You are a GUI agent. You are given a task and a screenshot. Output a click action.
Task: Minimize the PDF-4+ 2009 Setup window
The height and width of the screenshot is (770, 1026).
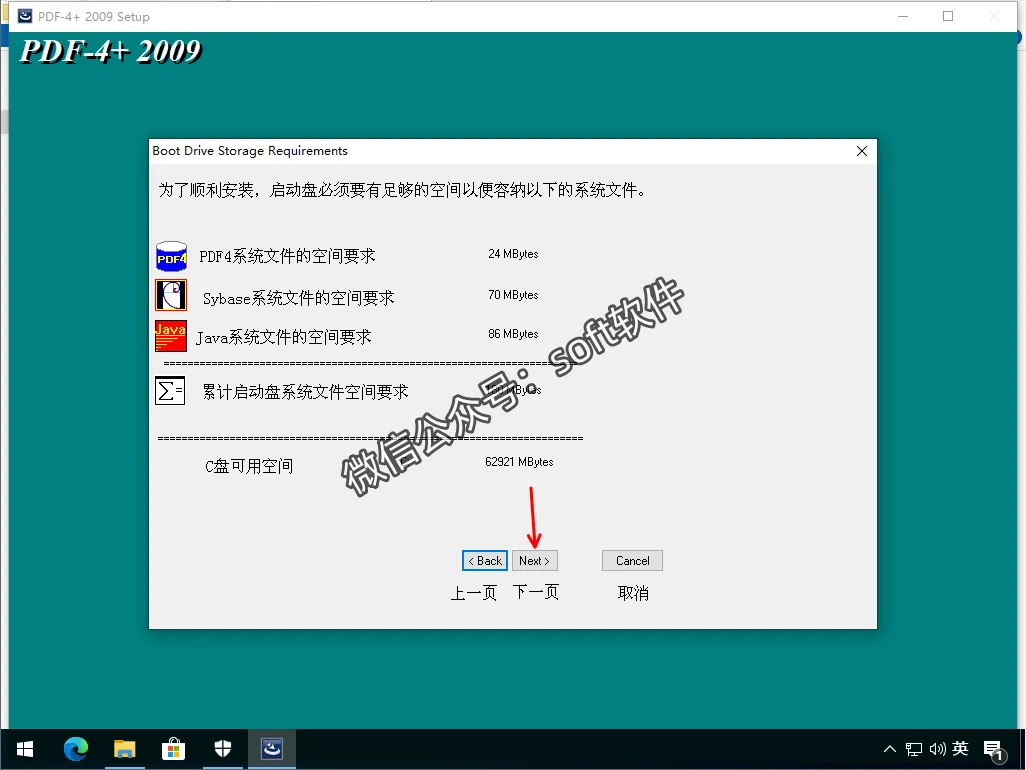click(903, 16)
